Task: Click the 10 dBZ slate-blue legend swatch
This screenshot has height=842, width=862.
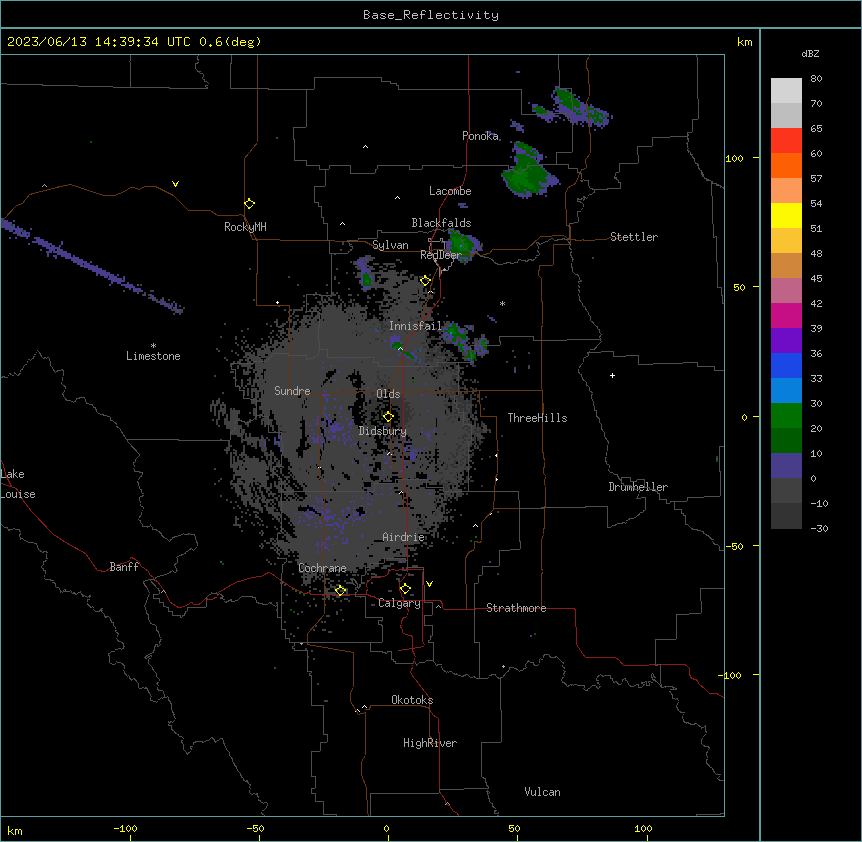Action: (786, 466)
